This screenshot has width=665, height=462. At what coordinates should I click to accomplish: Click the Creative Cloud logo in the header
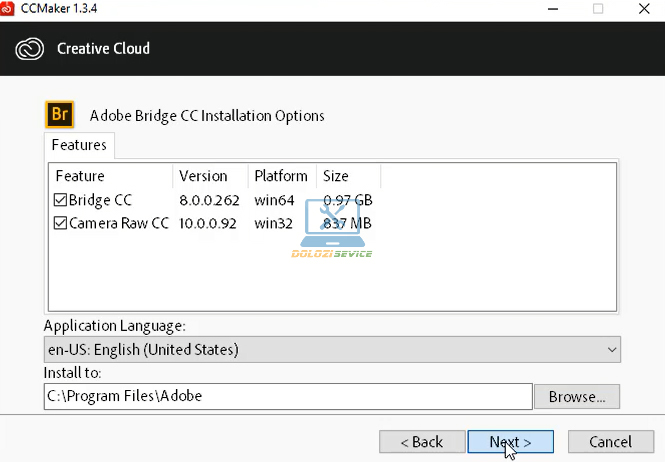coord(30,48)
